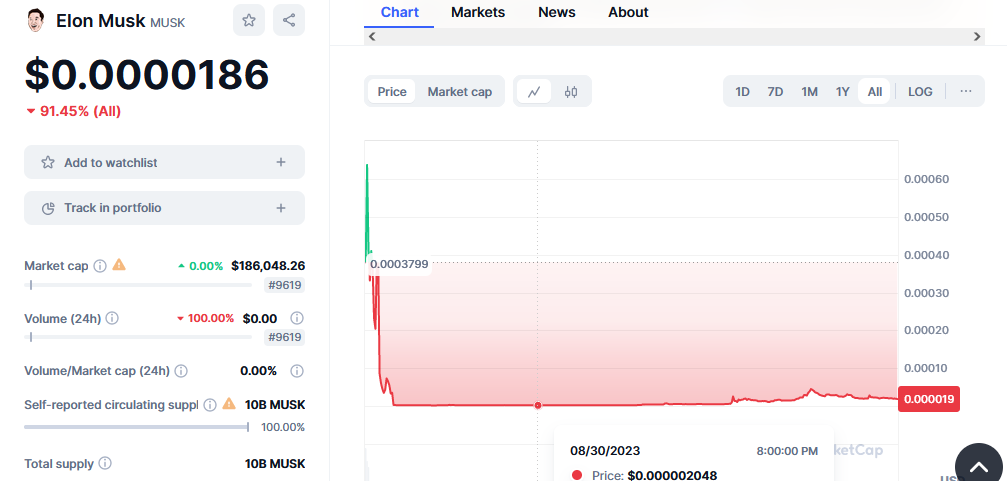Click circulating supply info icon
The image size is (1007, 481).
[210, 405]
